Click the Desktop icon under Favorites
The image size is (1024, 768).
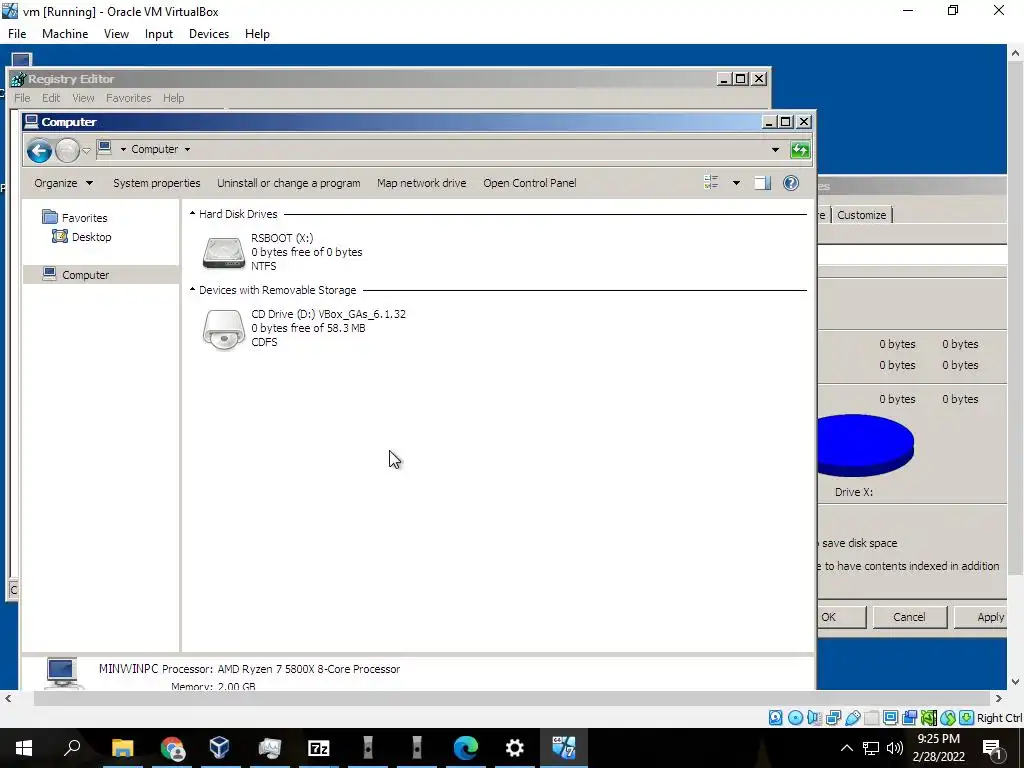pyautogui.click(x=60, y=236)
